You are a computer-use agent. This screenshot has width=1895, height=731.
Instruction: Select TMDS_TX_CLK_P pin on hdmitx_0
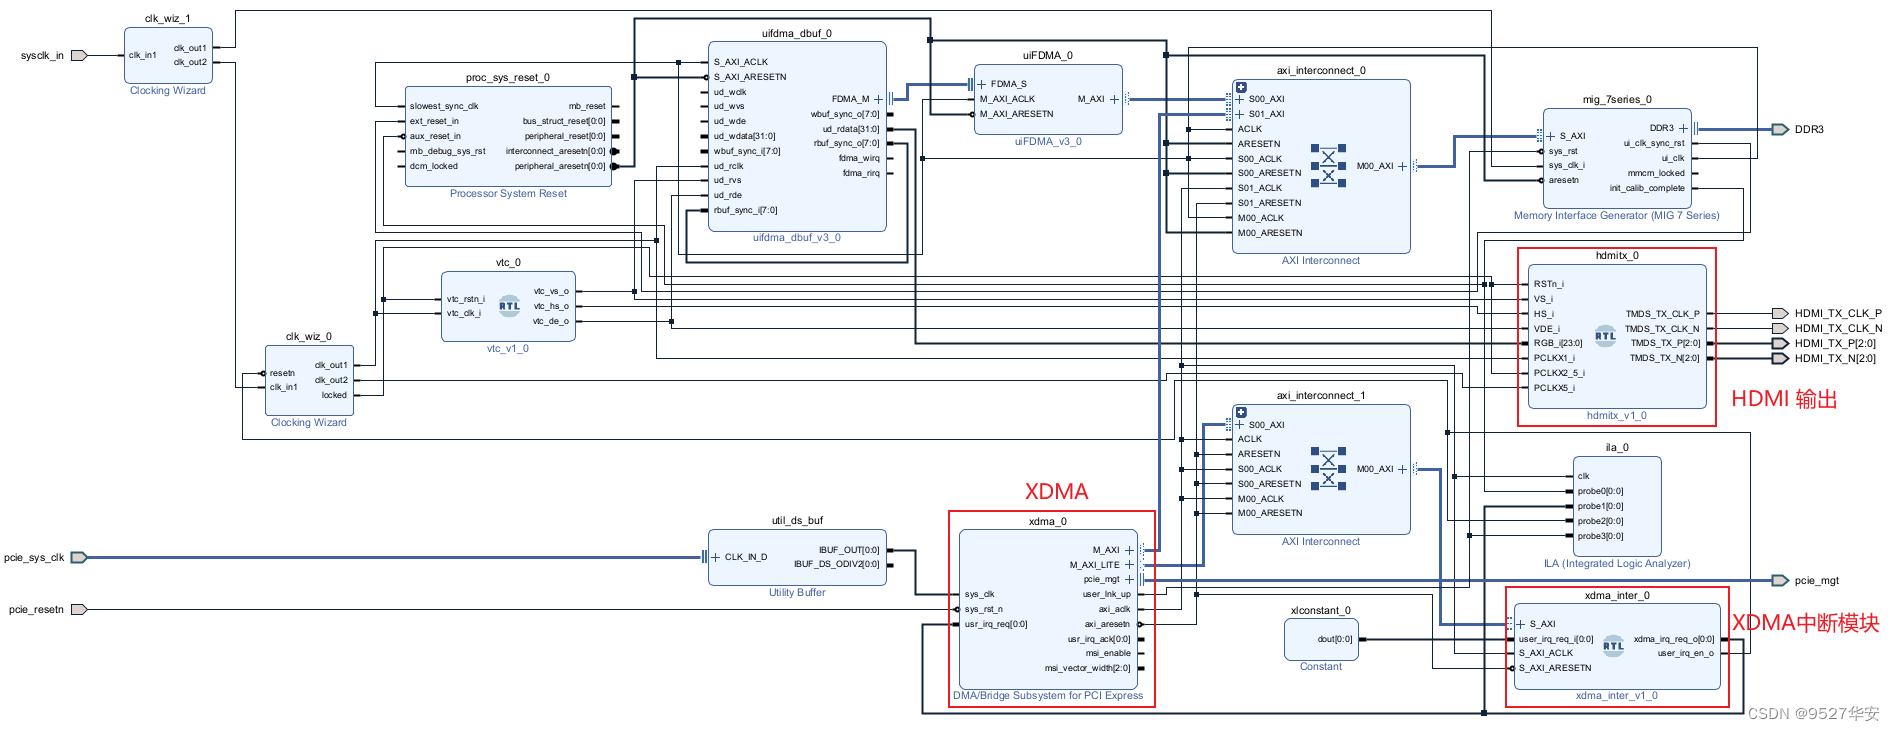1662,313
